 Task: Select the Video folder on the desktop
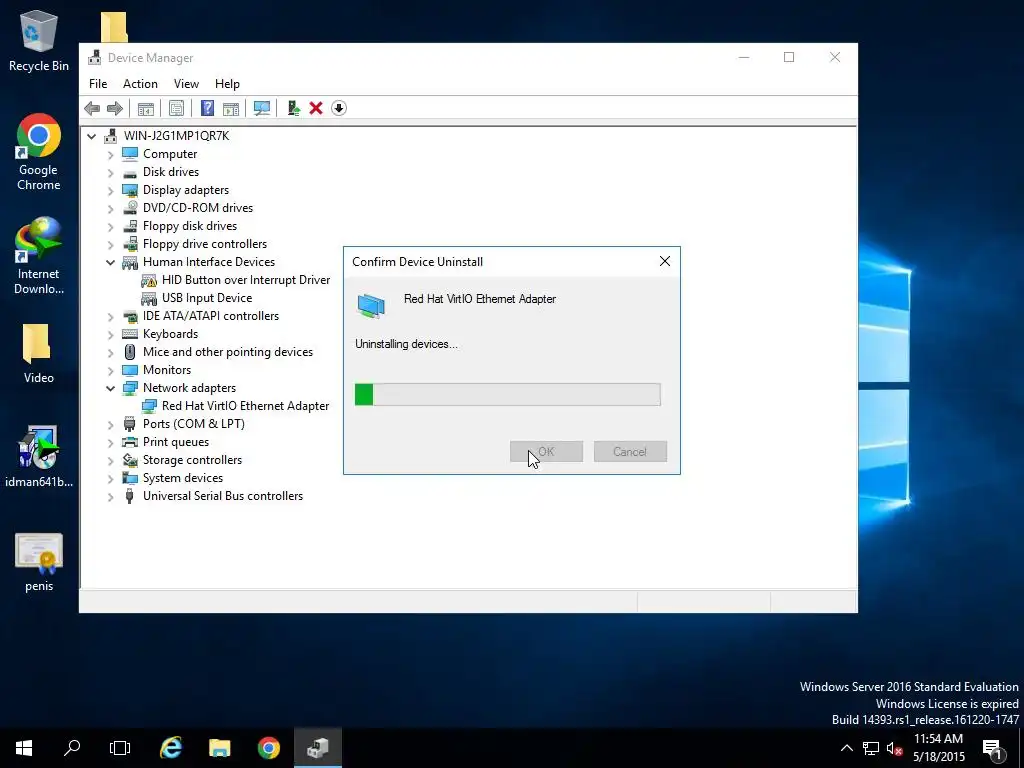click(x=39, y=353)
